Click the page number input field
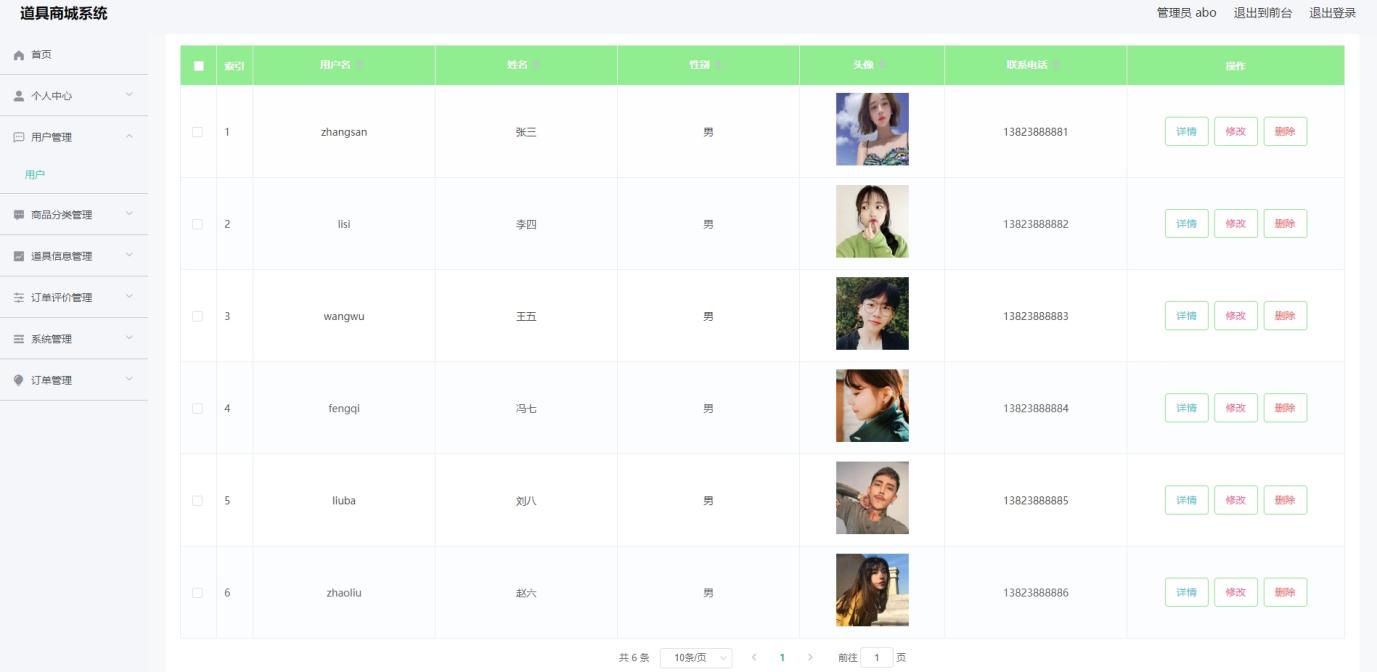The width and height of the screenshot is (1377, 672). tap(876, 658)
